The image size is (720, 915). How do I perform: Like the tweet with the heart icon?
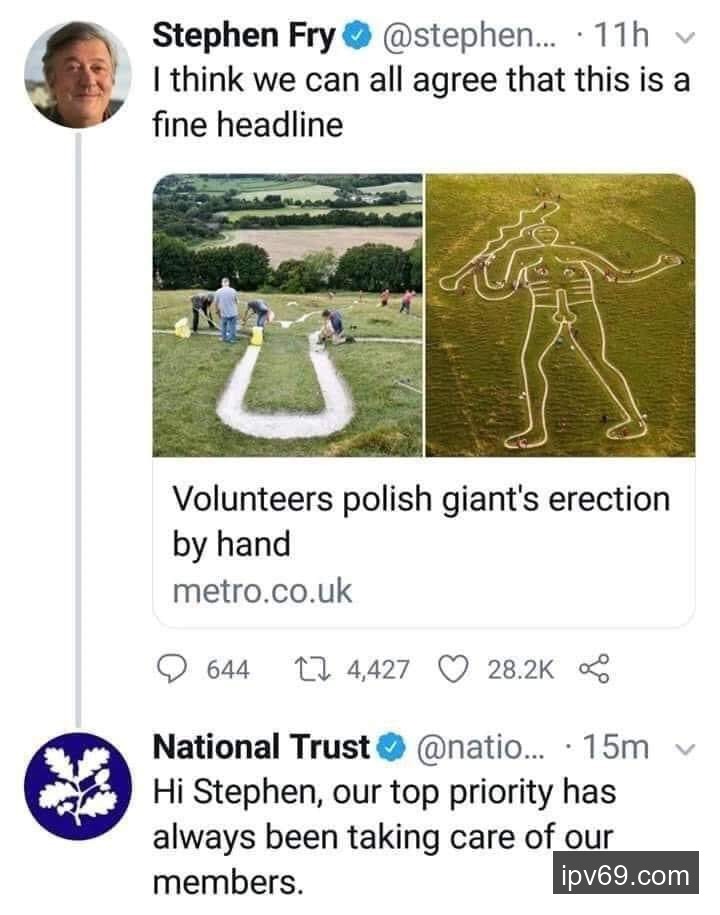coord(455,669)
